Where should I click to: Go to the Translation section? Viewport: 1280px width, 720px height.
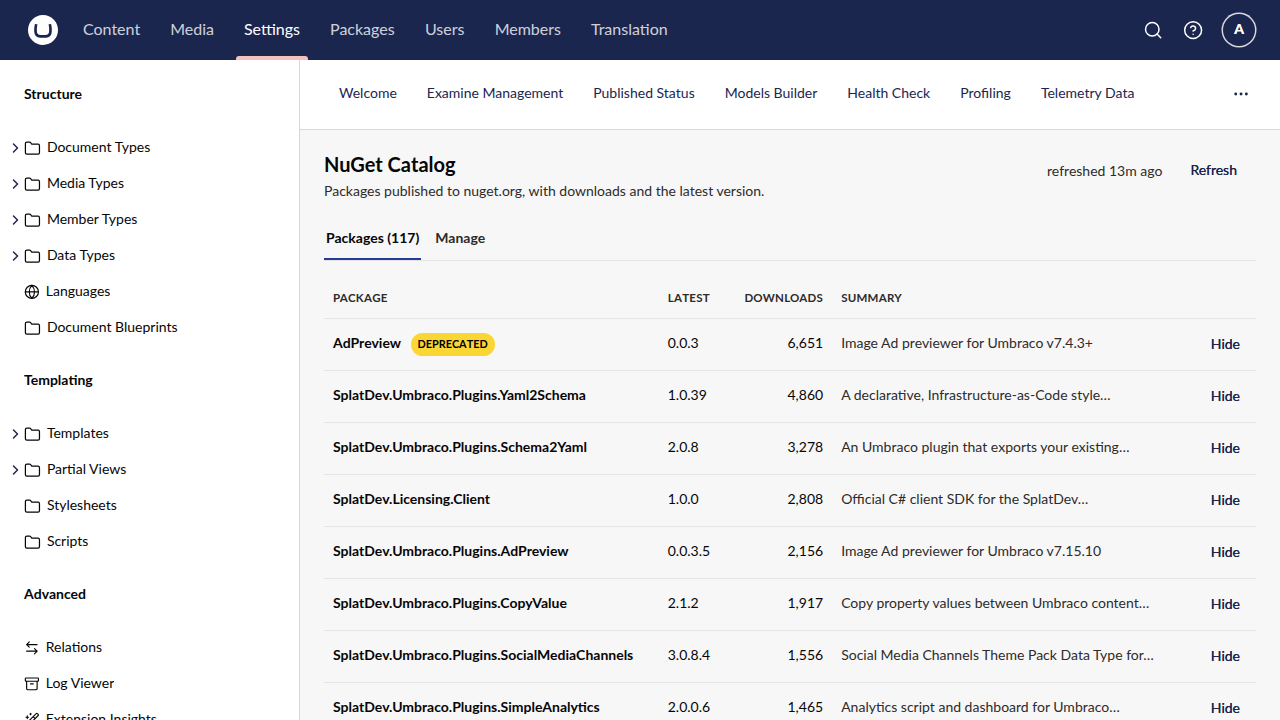[x=629, y=30]
